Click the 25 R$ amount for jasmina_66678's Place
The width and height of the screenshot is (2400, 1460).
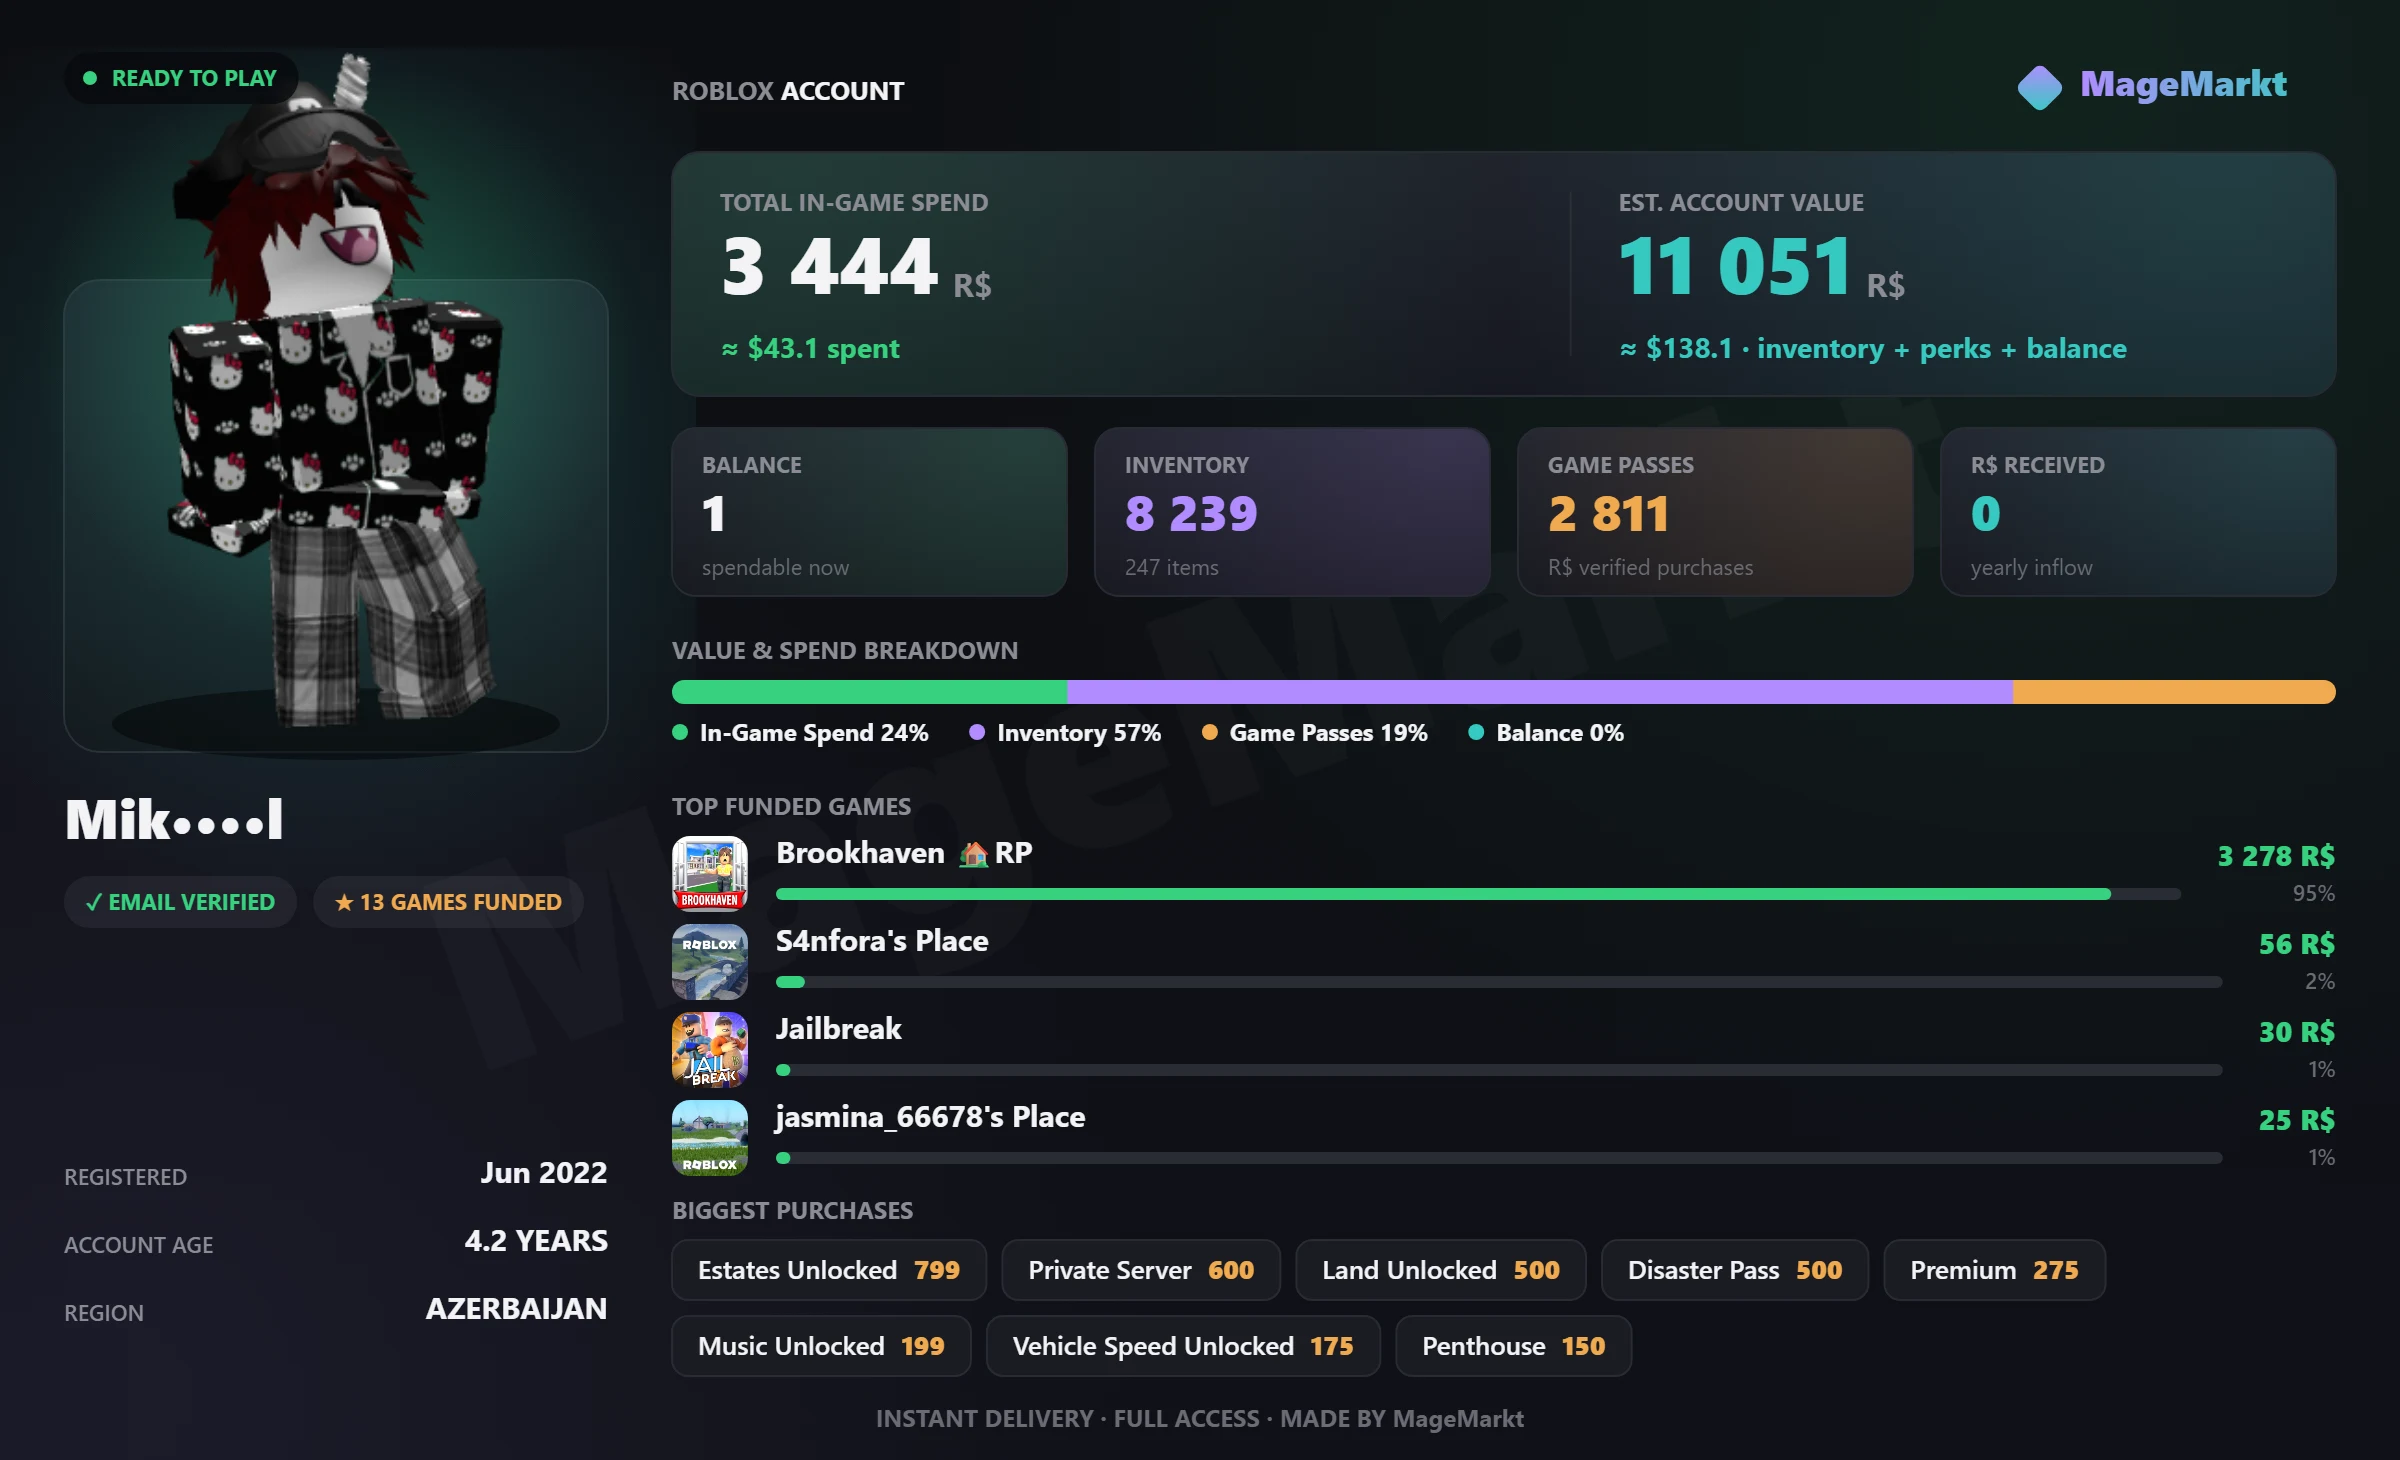[2297, 1120]
